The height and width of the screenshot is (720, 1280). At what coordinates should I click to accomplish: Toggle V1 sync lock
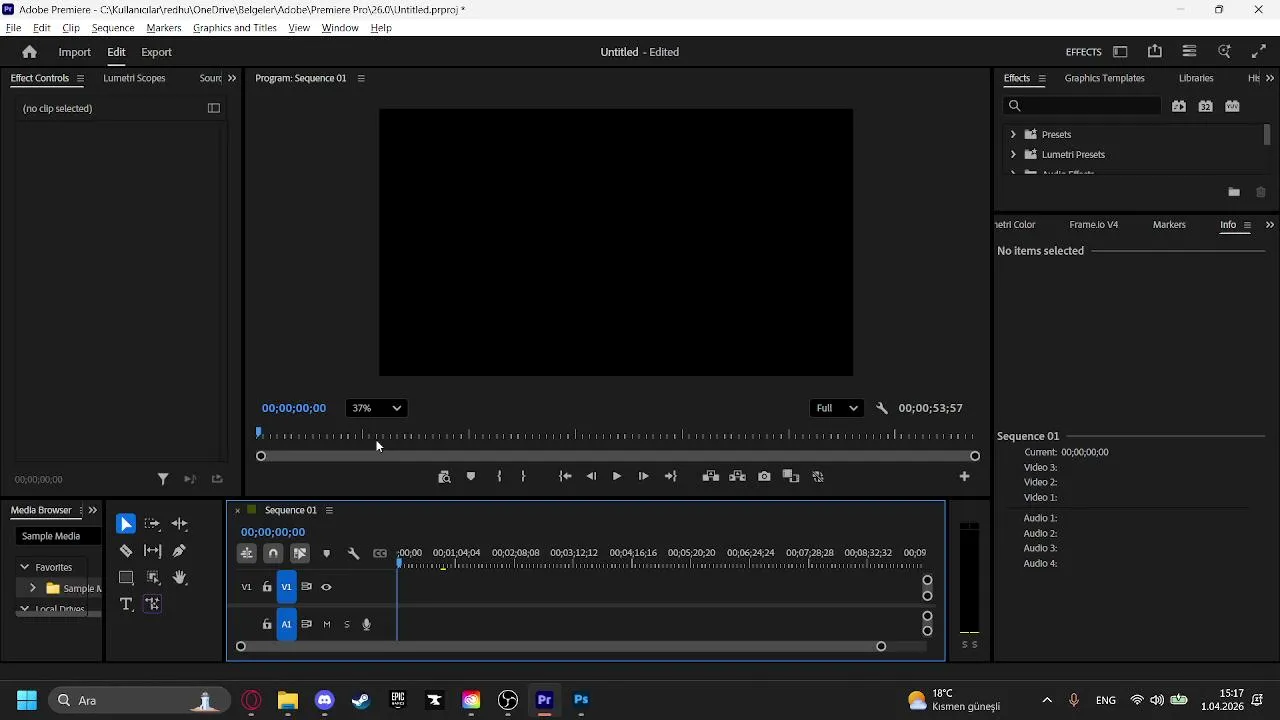(307, 587)
